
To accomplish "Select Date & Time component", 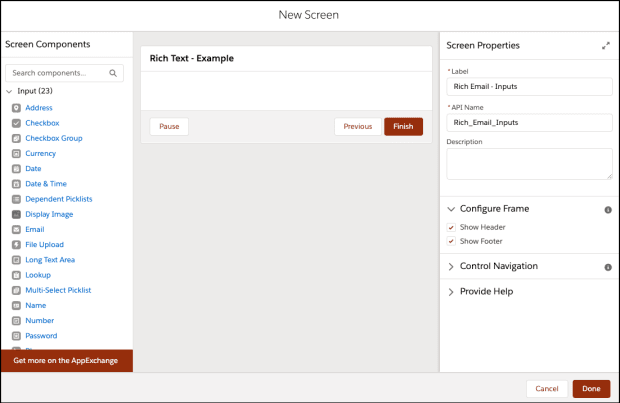I will (x=46, y=184).
